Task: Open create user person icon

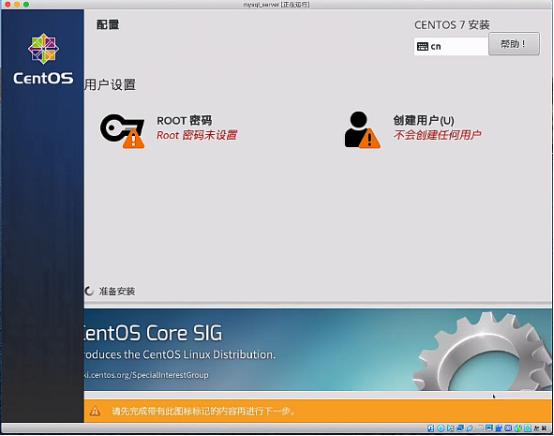Action: pyautogui.click(x=362, y=129)
